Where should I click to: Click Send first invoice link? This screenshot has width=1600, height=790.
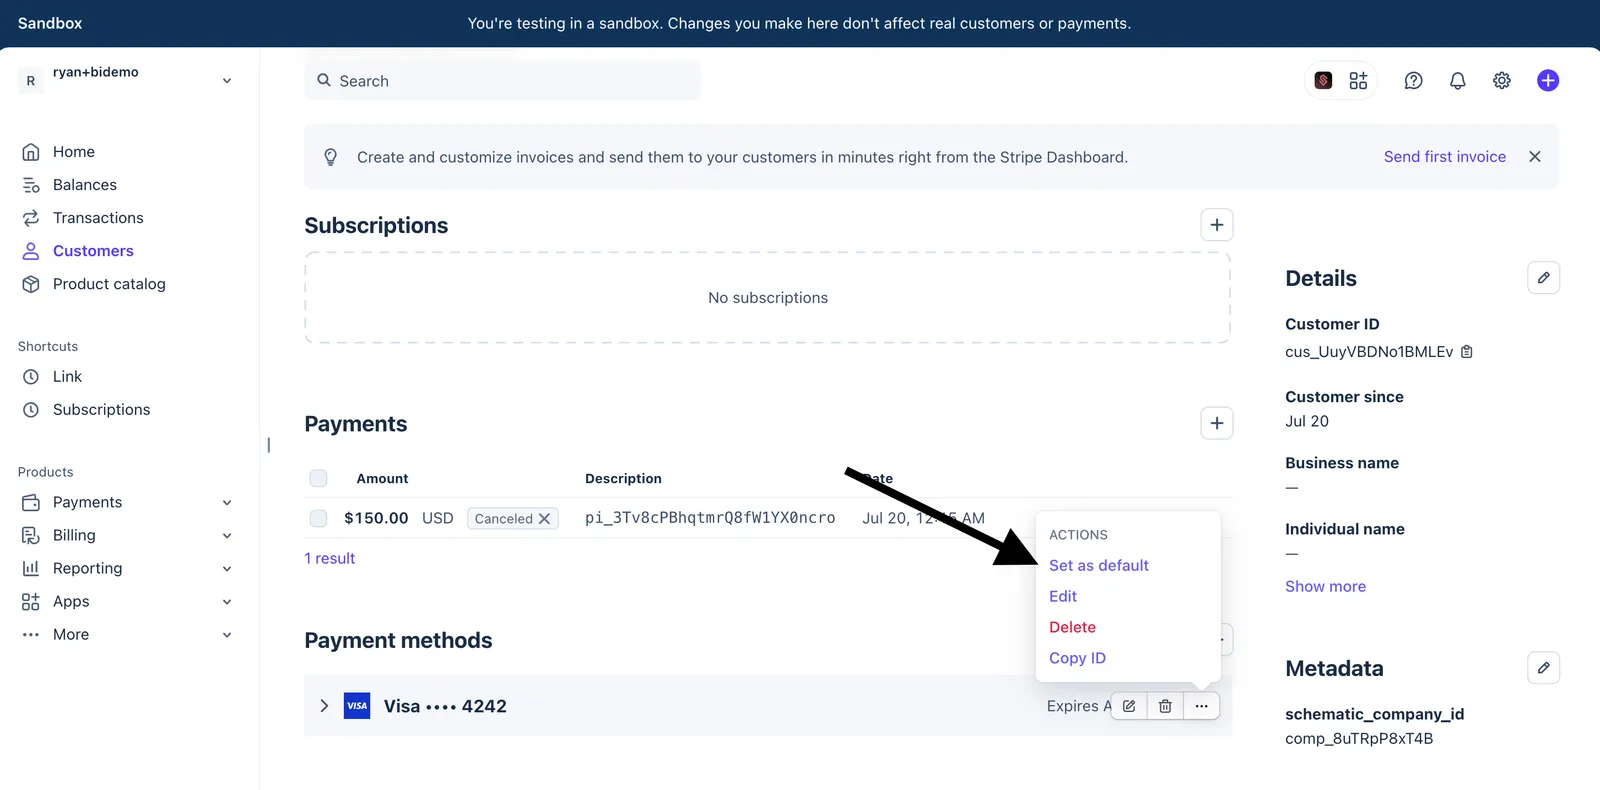coord(1445,157)
